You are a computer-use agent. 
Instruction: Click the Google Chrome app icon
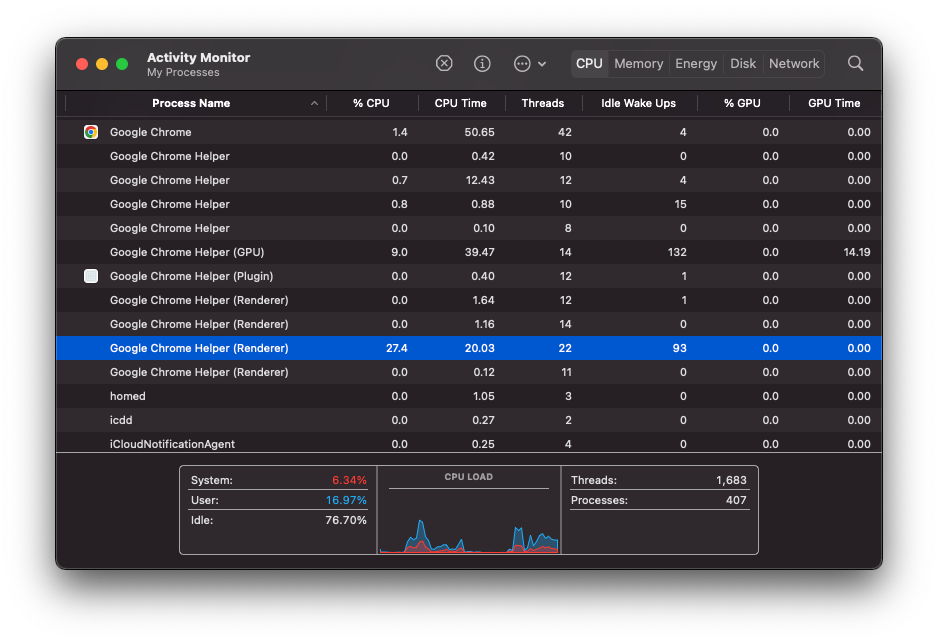pyautogui.click(x=91, y=132)
